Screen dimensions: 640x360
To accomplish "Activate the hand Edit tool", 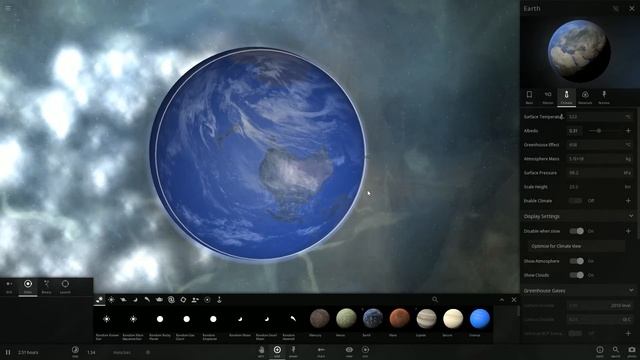I will [261, 351].
